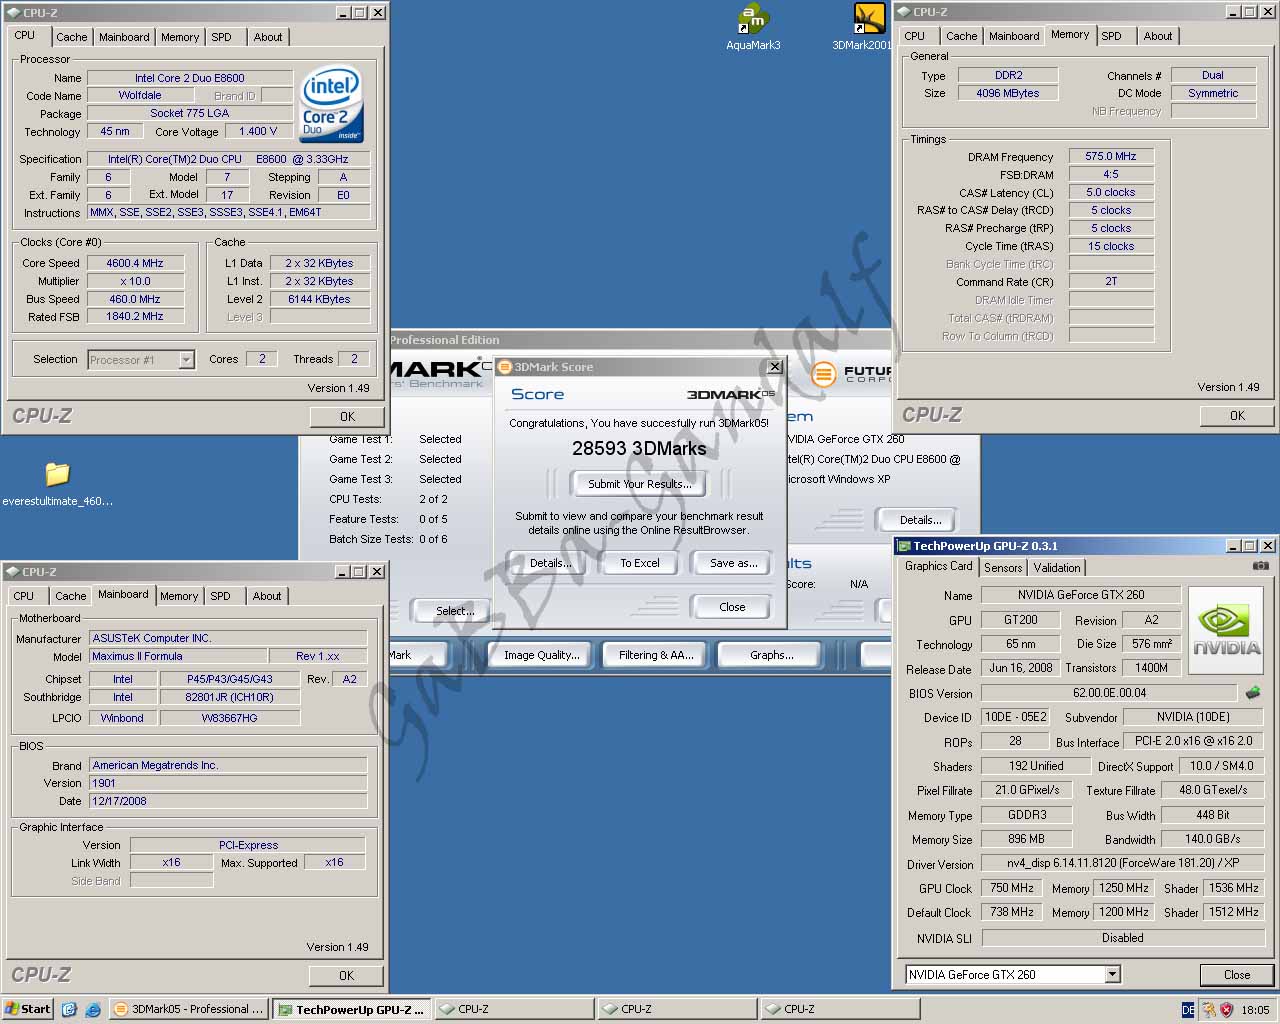This screenshot has width=1280, height=1024.
Task: Click the BIOS version save icon in GPU-Z
Action: point(1252,692)
